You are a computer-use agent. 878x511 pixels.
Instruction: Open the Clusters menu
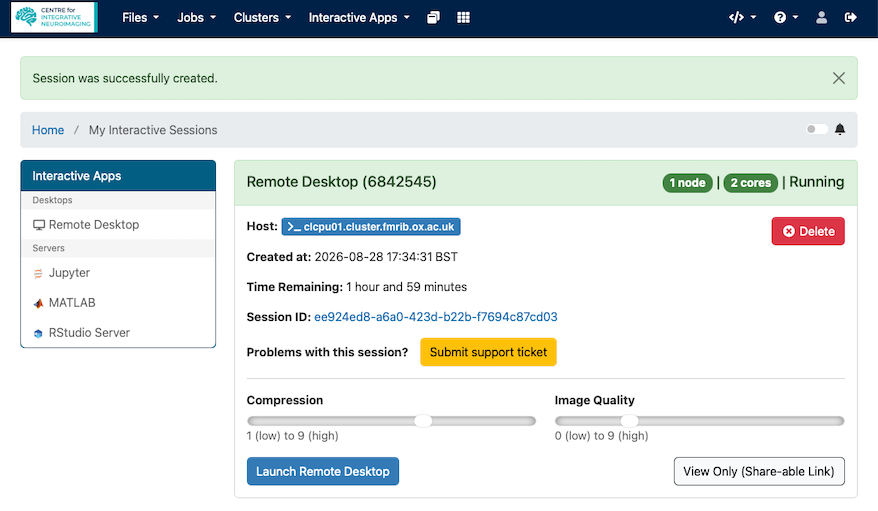pyautogui.click(x=262, y=17)
